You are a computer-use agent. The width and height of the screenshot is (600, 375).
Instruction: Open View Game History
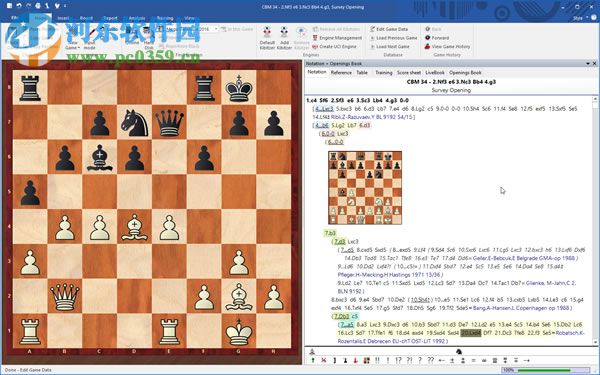click(447, 46)
